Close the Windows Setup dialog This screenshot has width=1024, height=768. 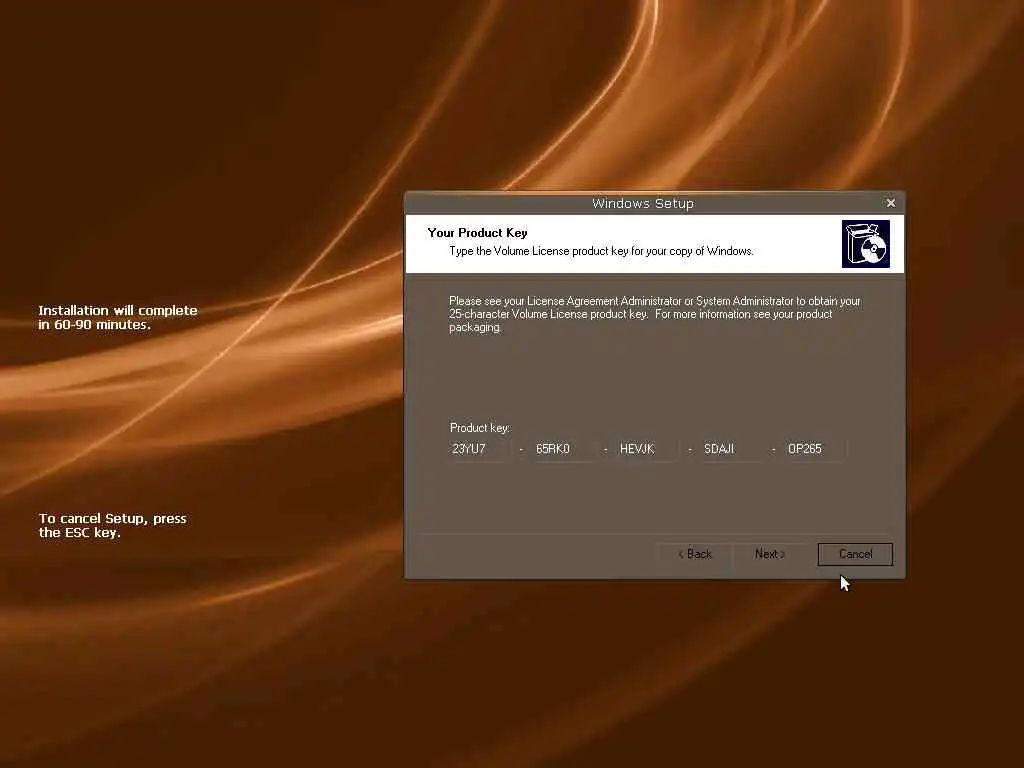tap(891, 203)
